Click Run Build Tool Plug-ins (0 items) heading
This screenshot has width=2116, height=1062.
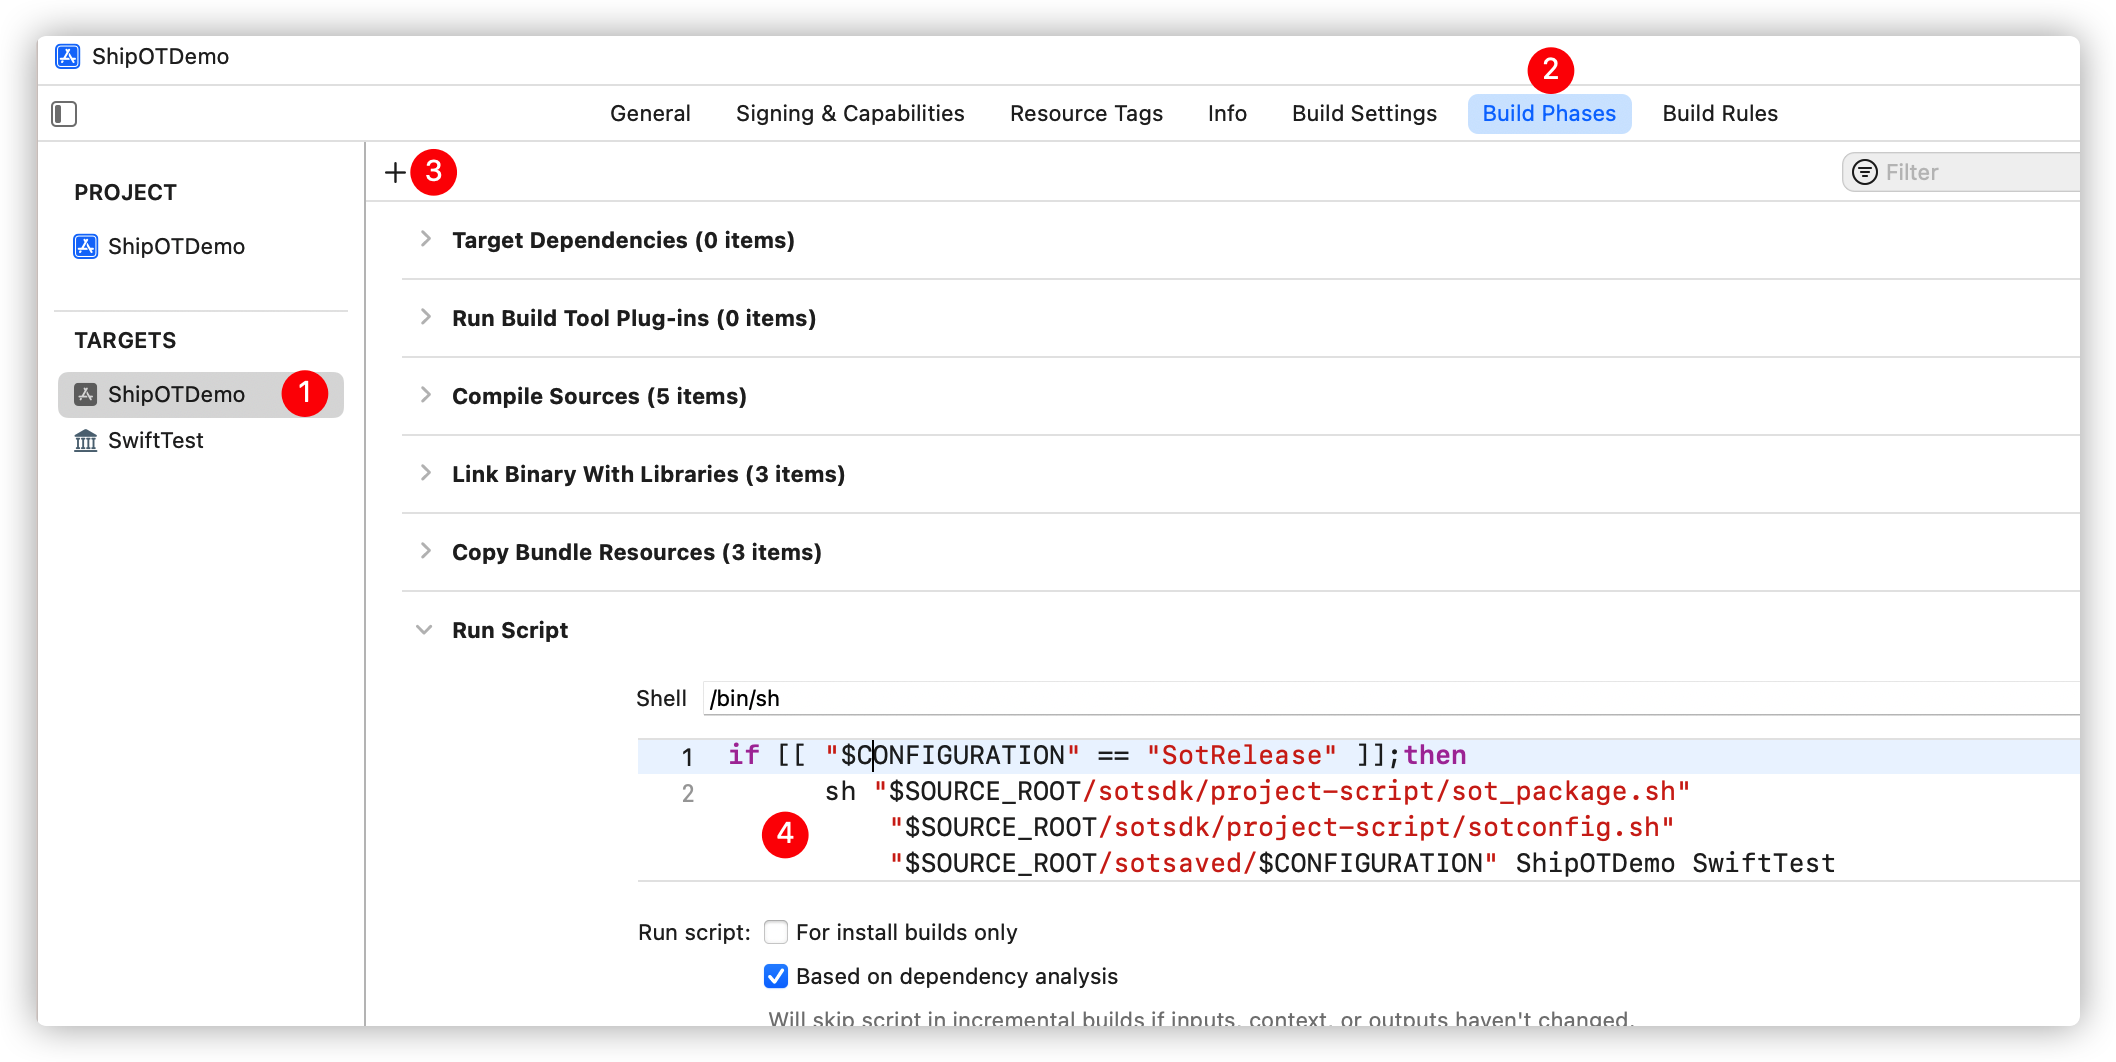coord(634,318)
